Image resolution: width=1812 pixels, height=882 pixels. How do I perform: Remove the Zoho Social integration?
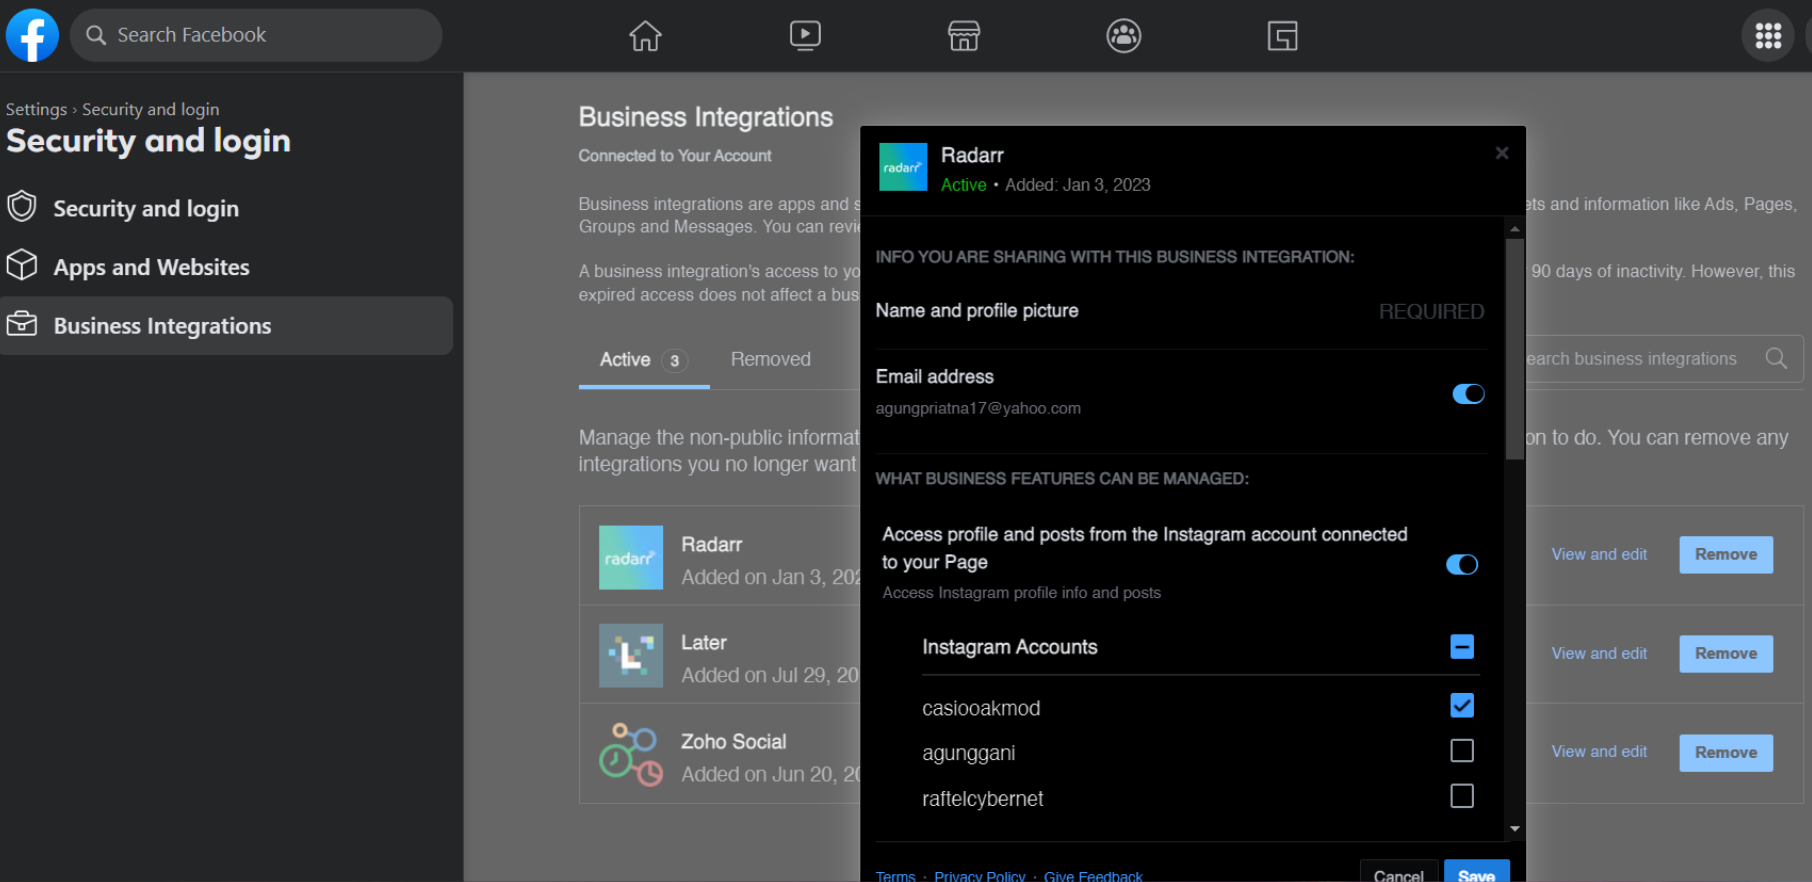point(1725,753)
